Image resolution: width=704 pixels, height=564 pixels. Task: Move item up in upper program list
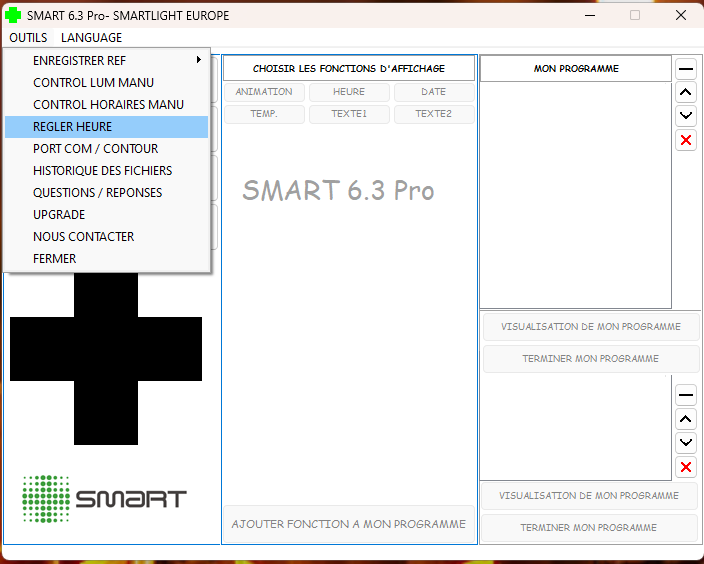pyautogui.click(x=686, y=93)
